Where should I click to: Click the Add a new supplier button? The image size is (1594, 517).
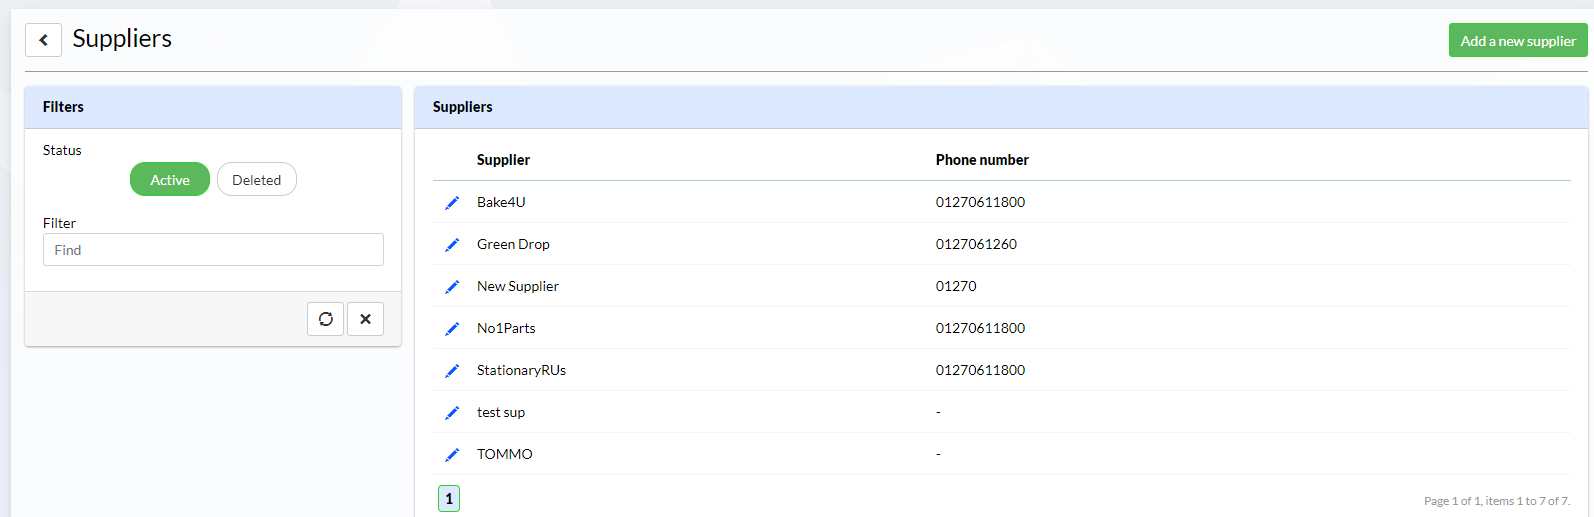[1518, 41]
